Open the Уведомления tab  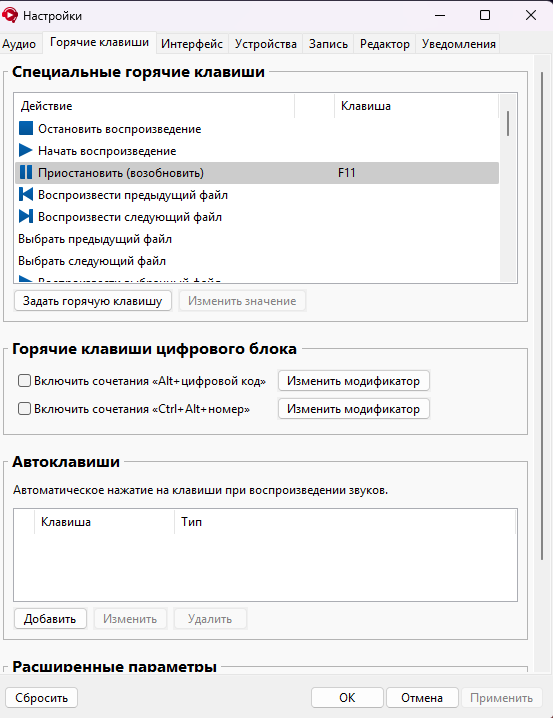pos(458,44)
